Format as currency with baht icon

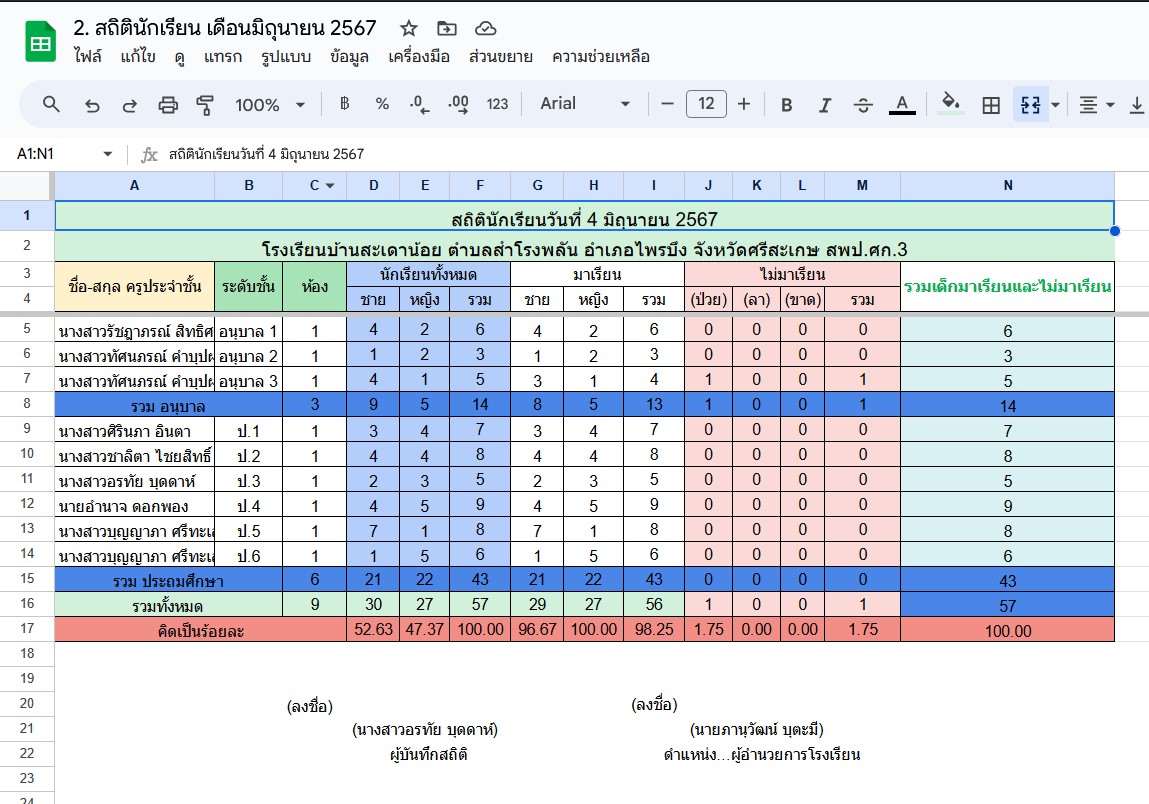coord(344,104)
